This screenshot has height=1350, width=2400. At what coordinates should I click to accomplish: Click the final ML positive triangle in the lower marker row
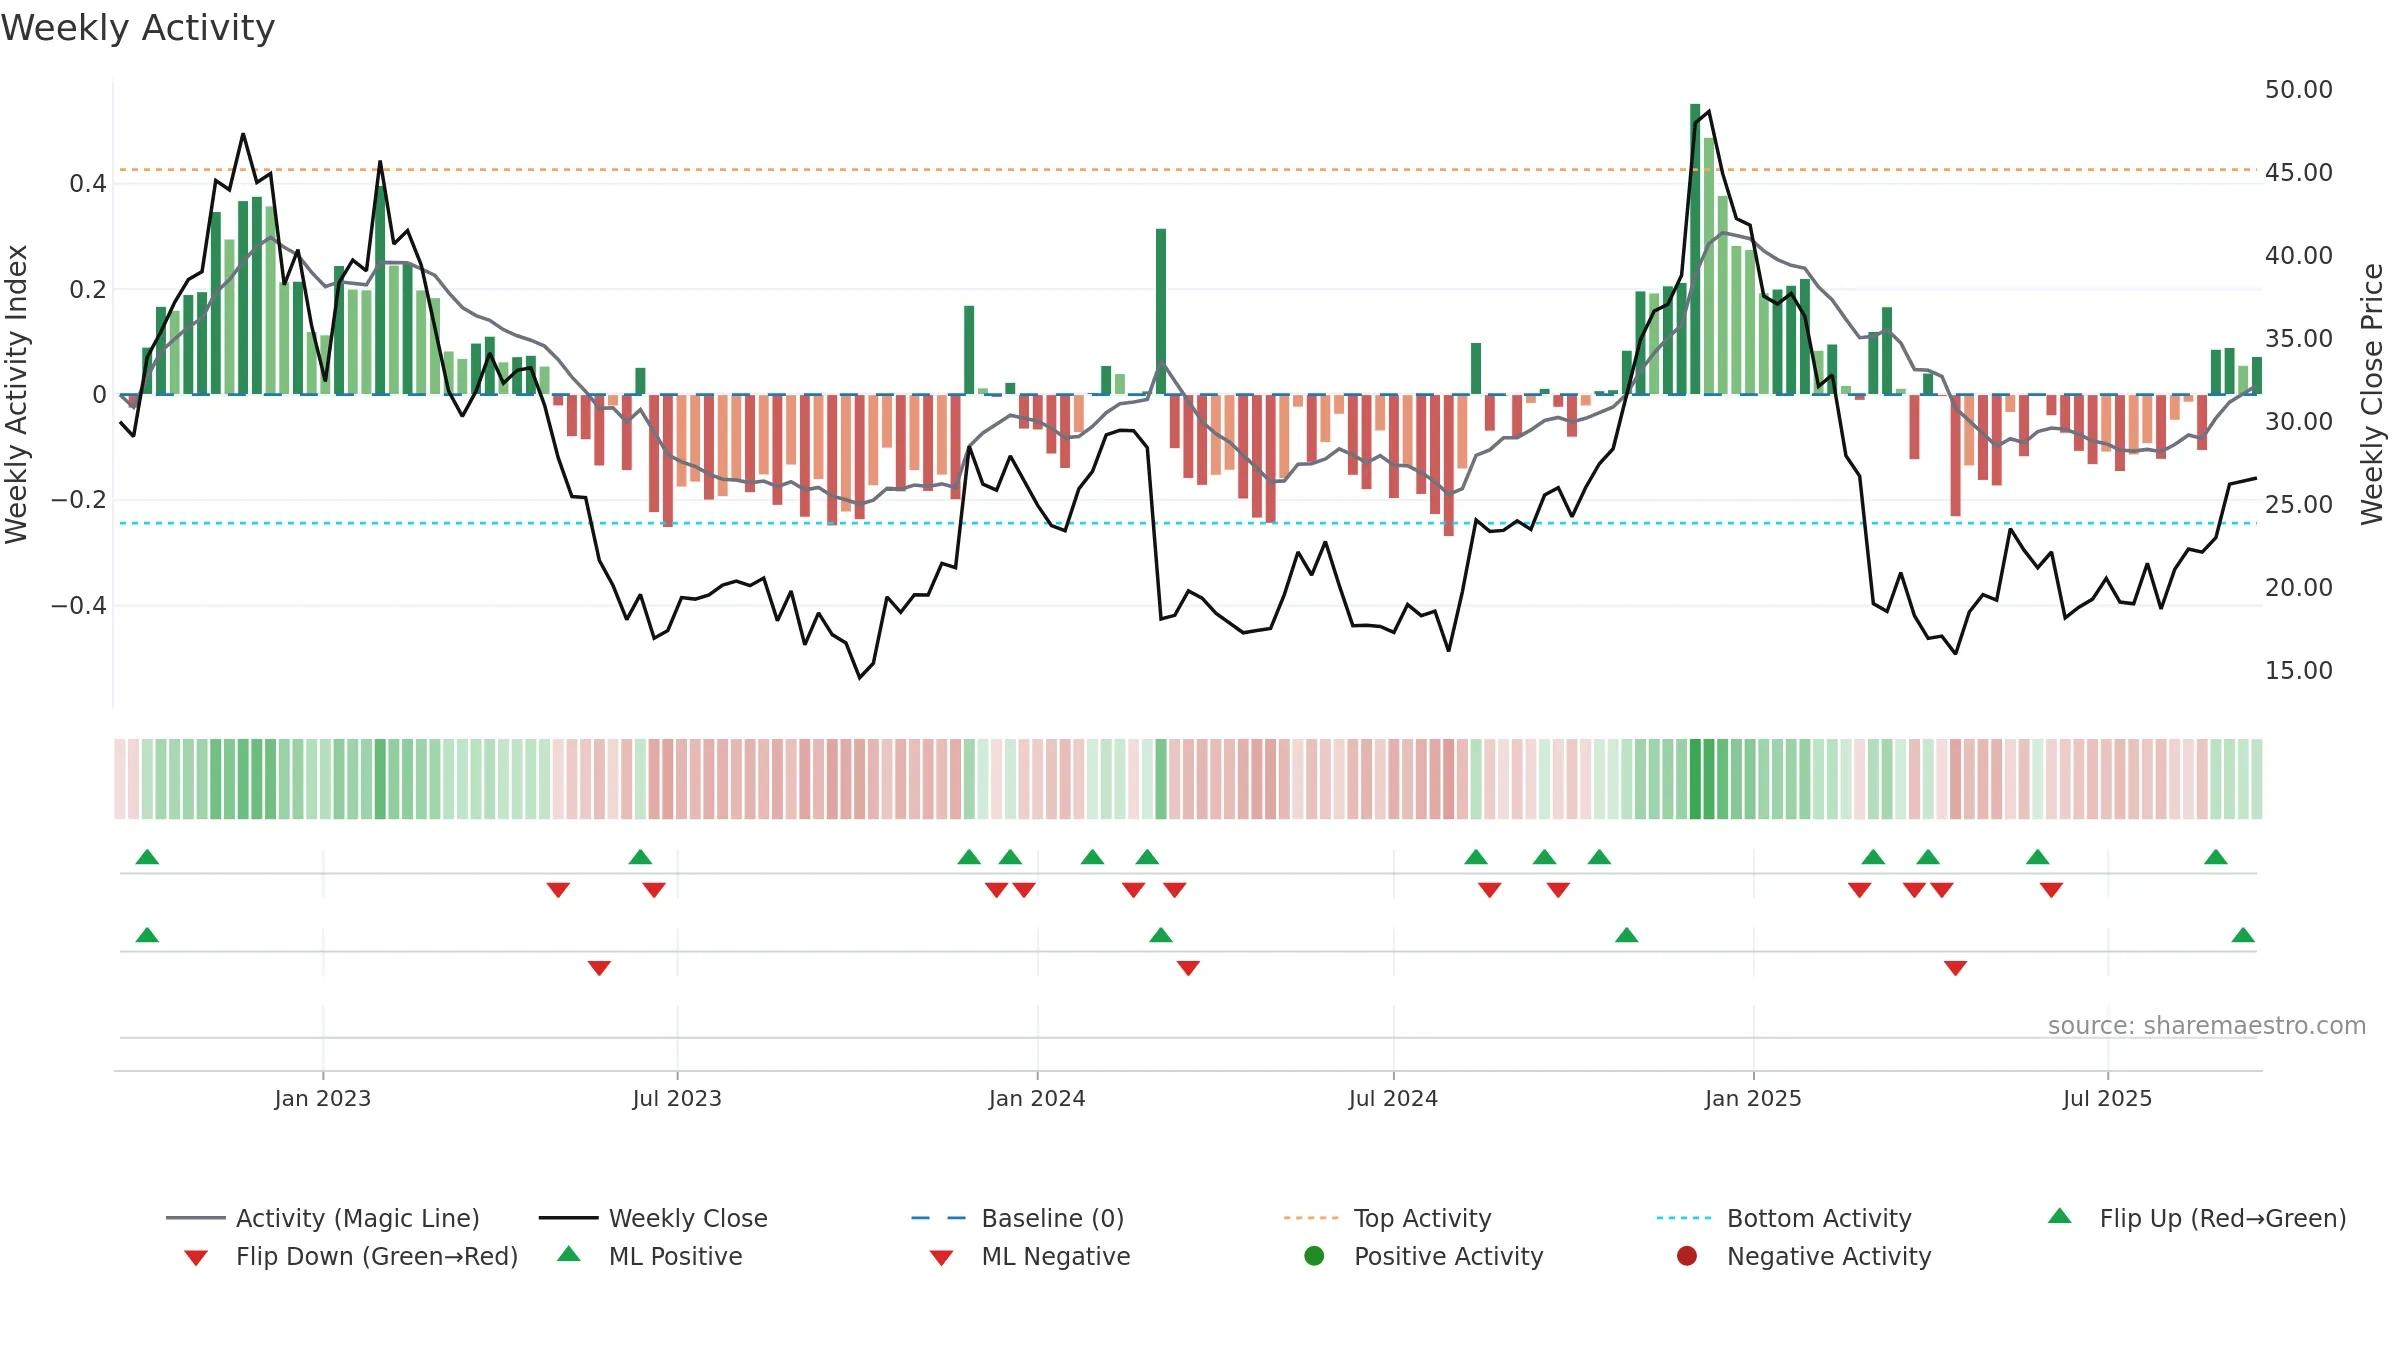pos(2243,935)
